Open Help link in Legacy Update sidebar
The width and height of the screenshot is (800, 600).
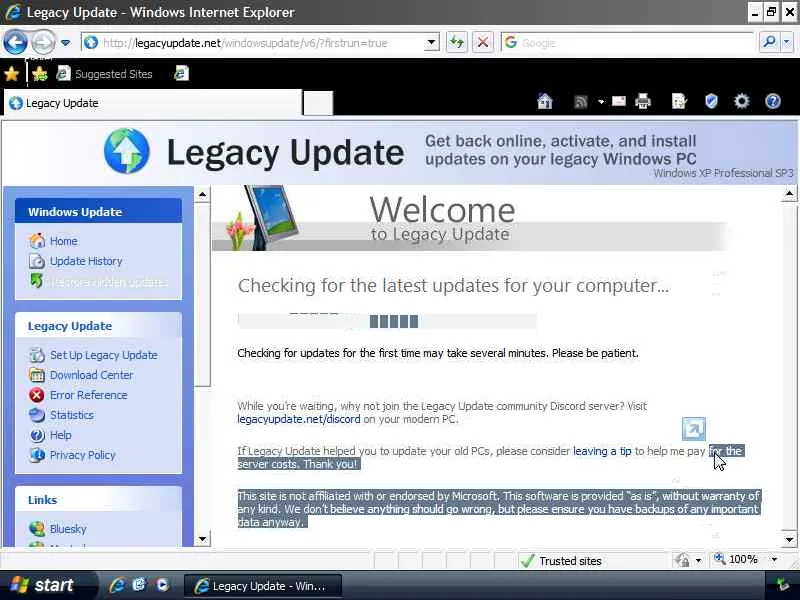click(x=61, y=435)
